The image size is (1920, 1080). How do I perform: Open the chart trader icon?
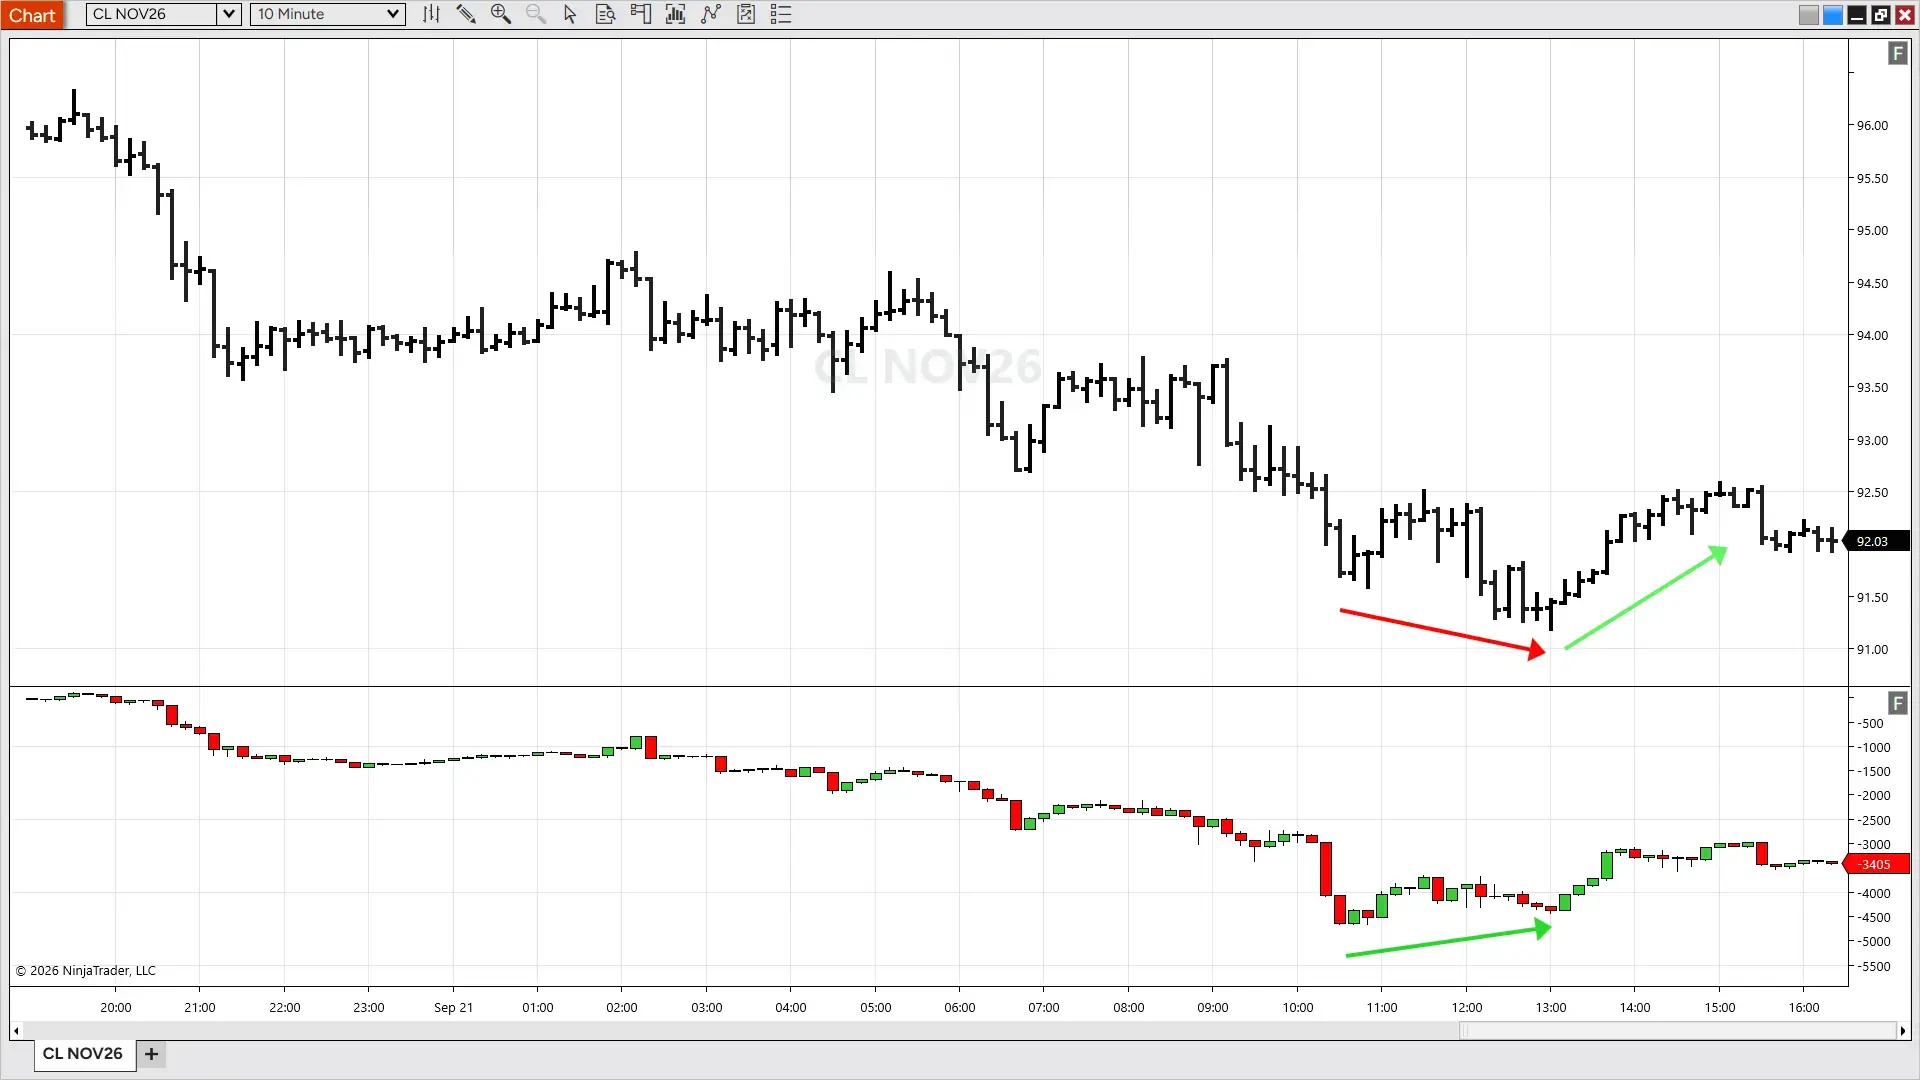641,14
